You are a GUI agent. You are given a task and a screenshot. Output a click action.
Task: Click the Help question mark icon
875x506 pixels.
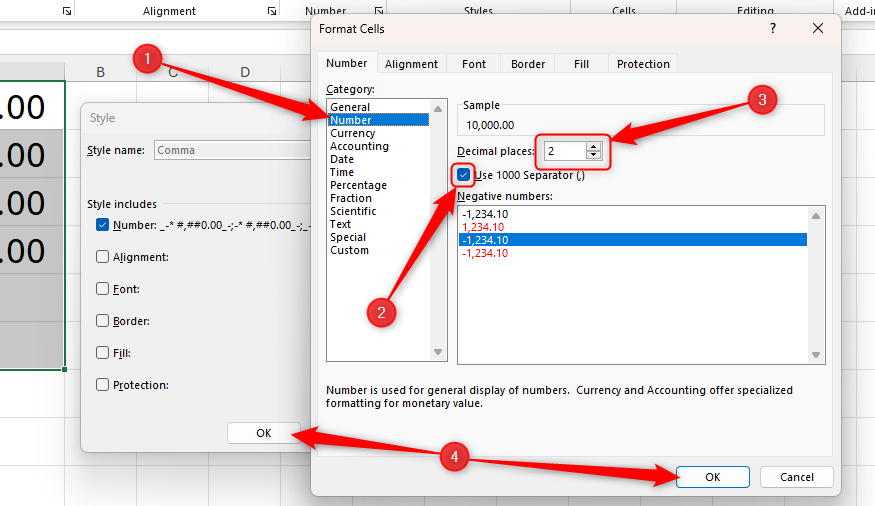772,29
